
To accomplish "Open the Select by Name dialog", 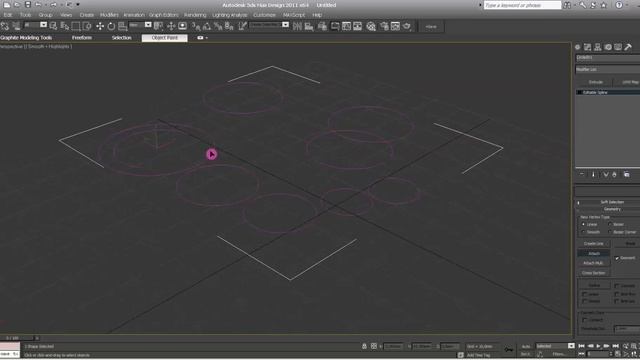I will pyautogui.click(x=64, y=26).
